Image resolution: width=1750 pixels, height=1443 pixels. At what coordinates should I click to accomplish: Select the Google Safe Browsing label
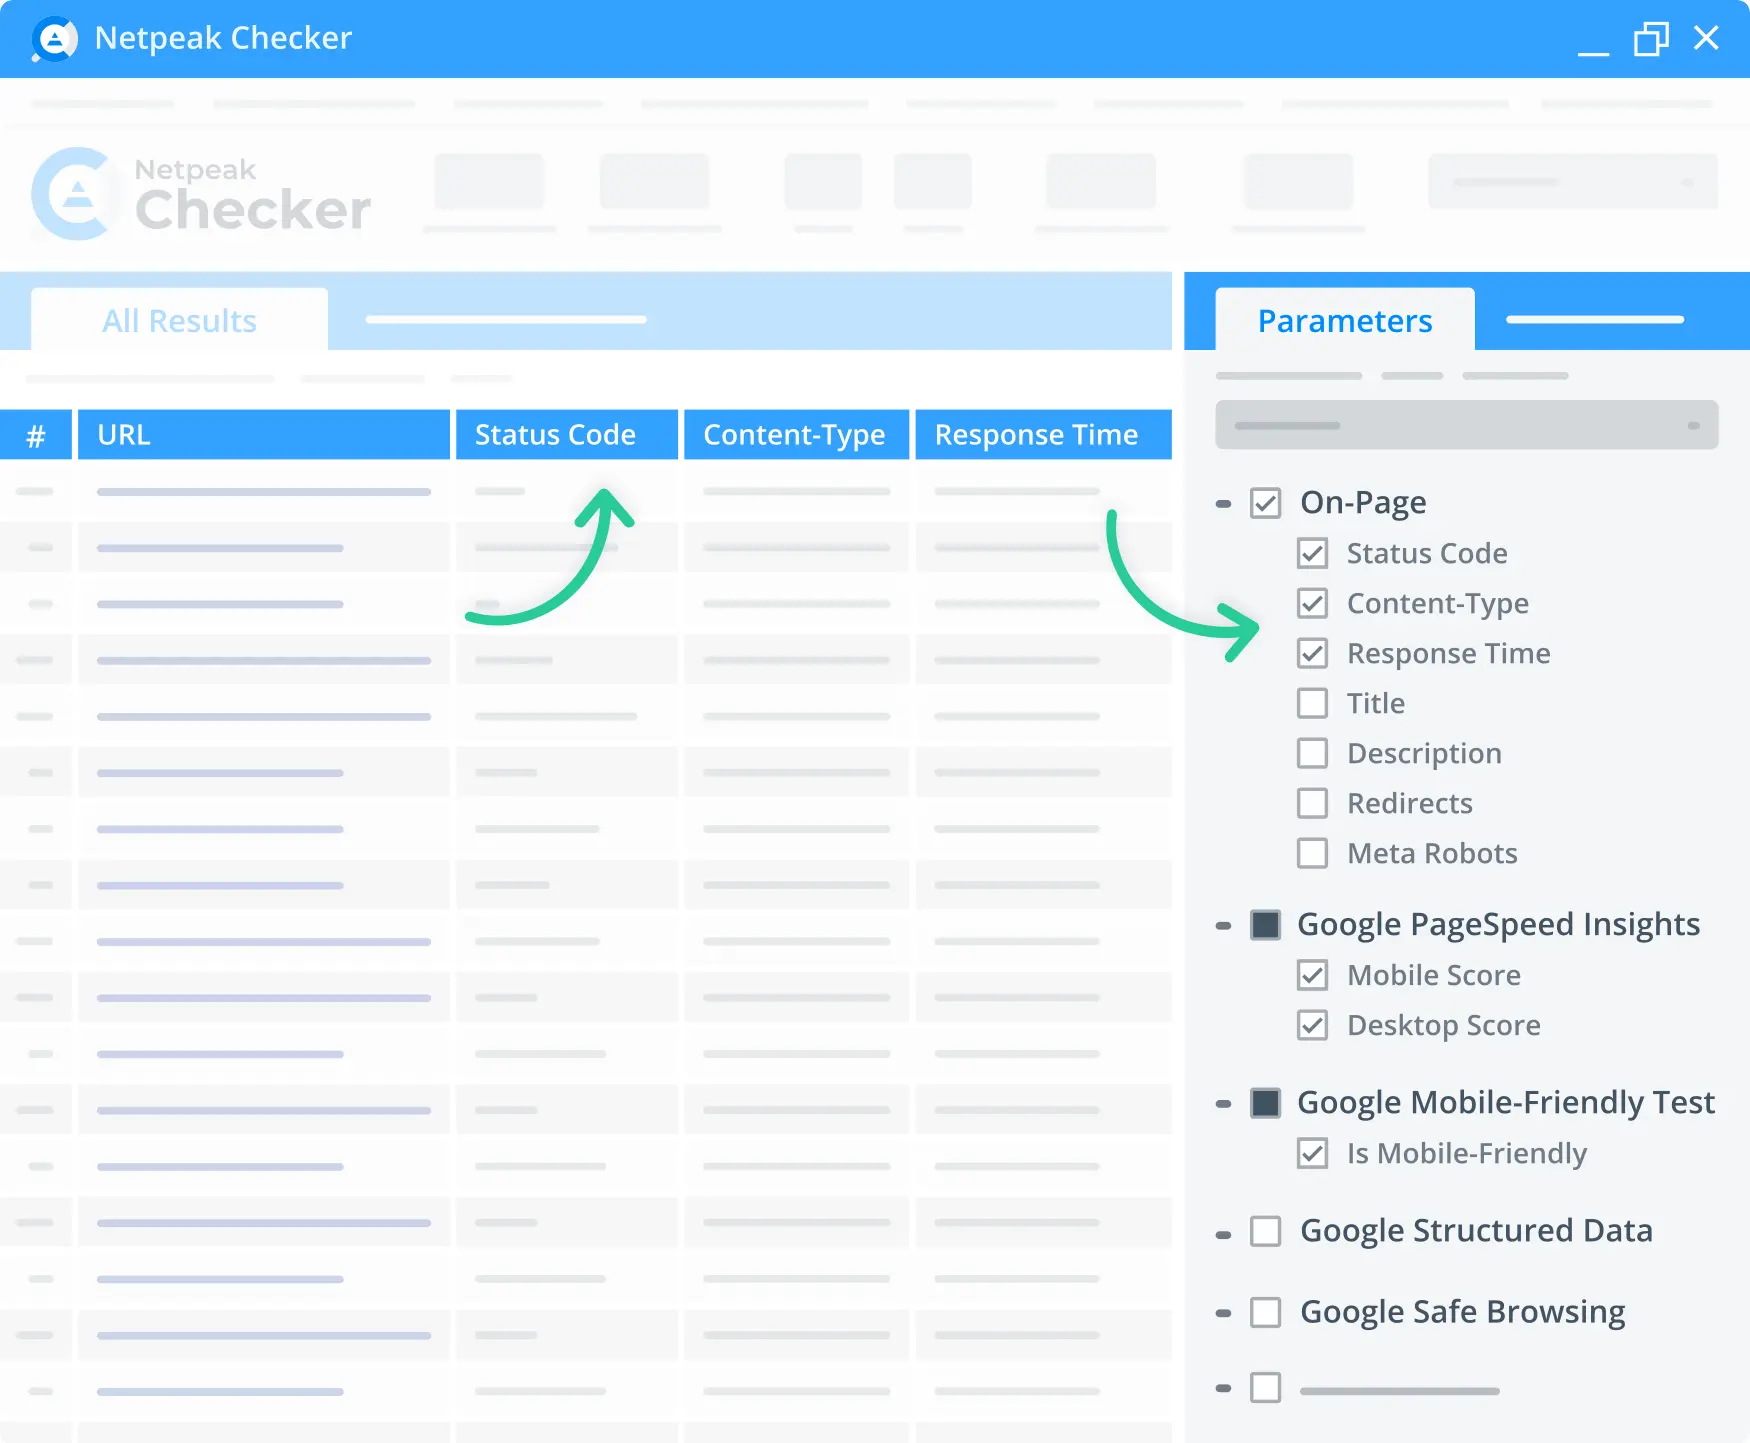pos(1462,1312)
